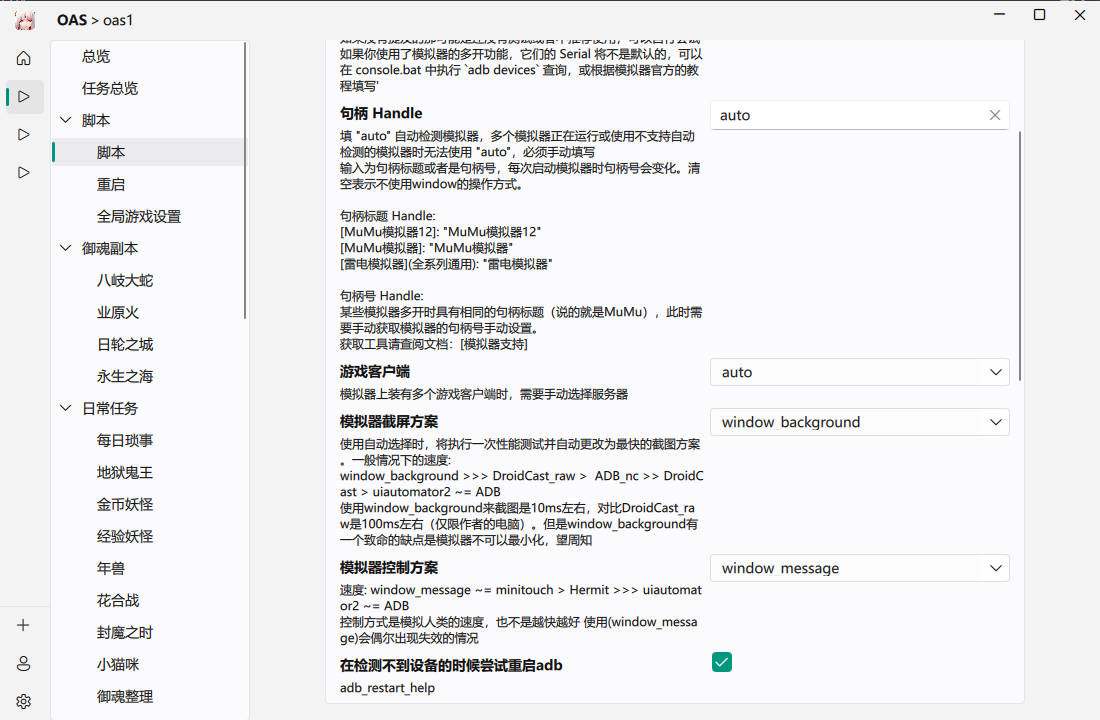Clear the Handle field with the X icon
Viewport: 1100px width, 720px height.
[995, 114]
